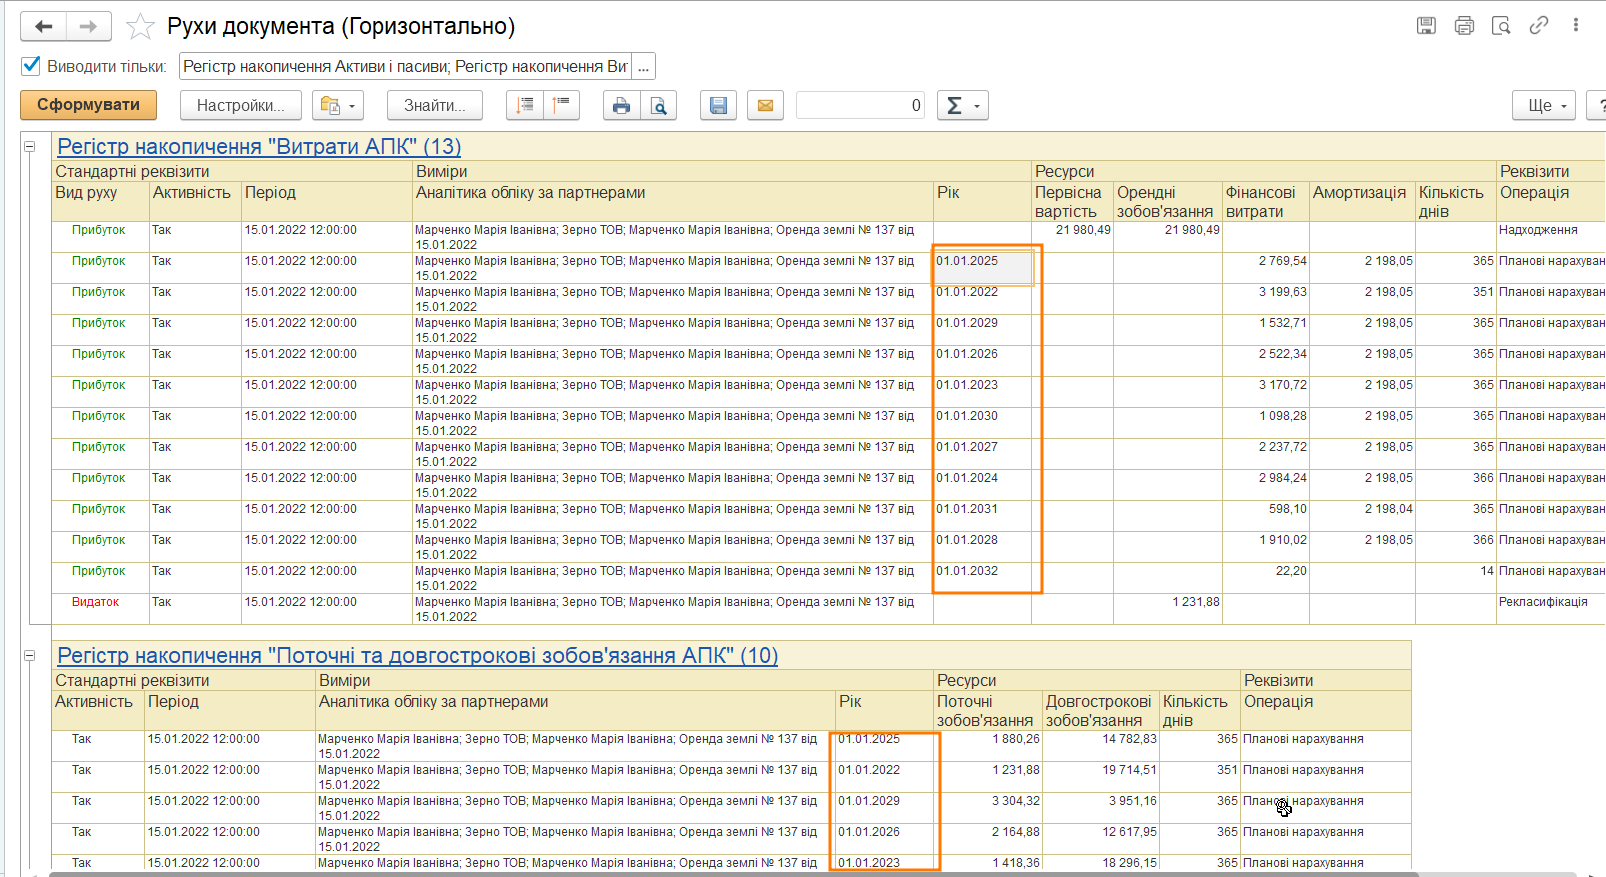The width and height of the screenshot is (1606, 877).
Task: Uncheck the 'Виводити тільки' checkbox
Action: 31,66
